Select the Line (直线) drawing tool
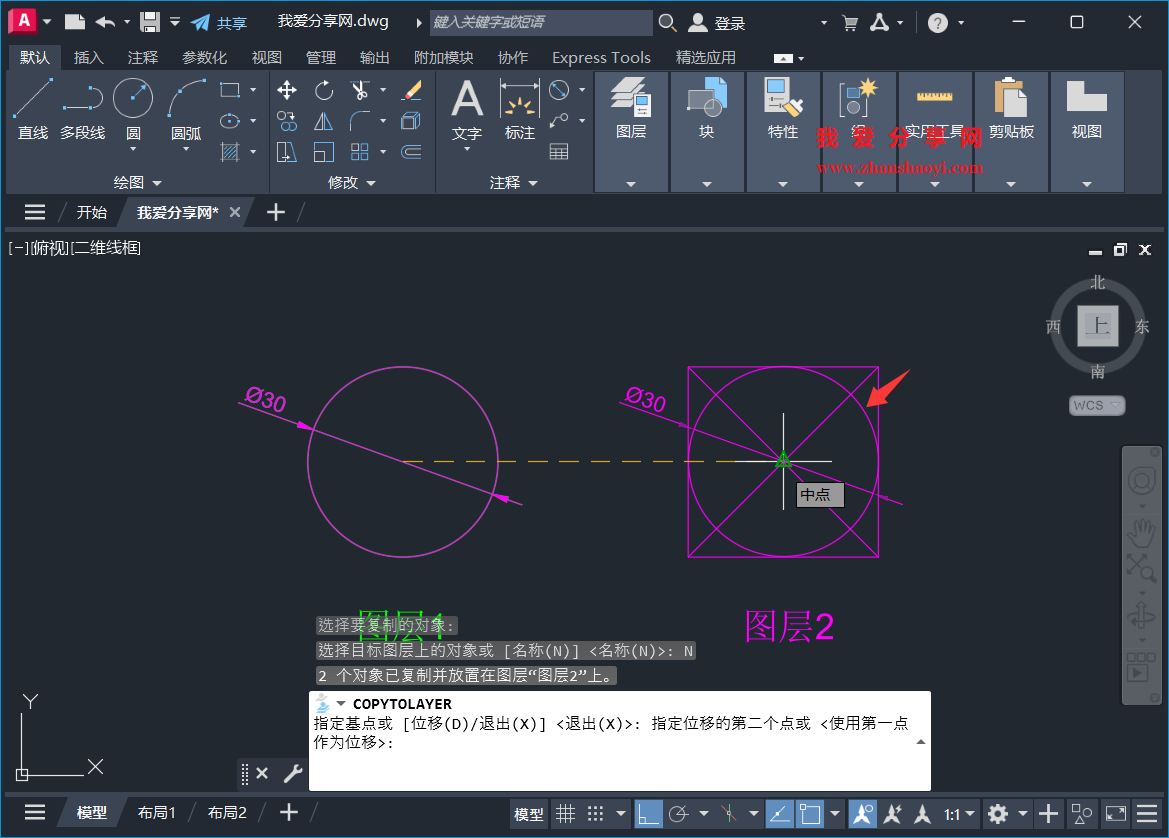The width and height of the screenshot is (1169, 838). (x=33, y=109)
